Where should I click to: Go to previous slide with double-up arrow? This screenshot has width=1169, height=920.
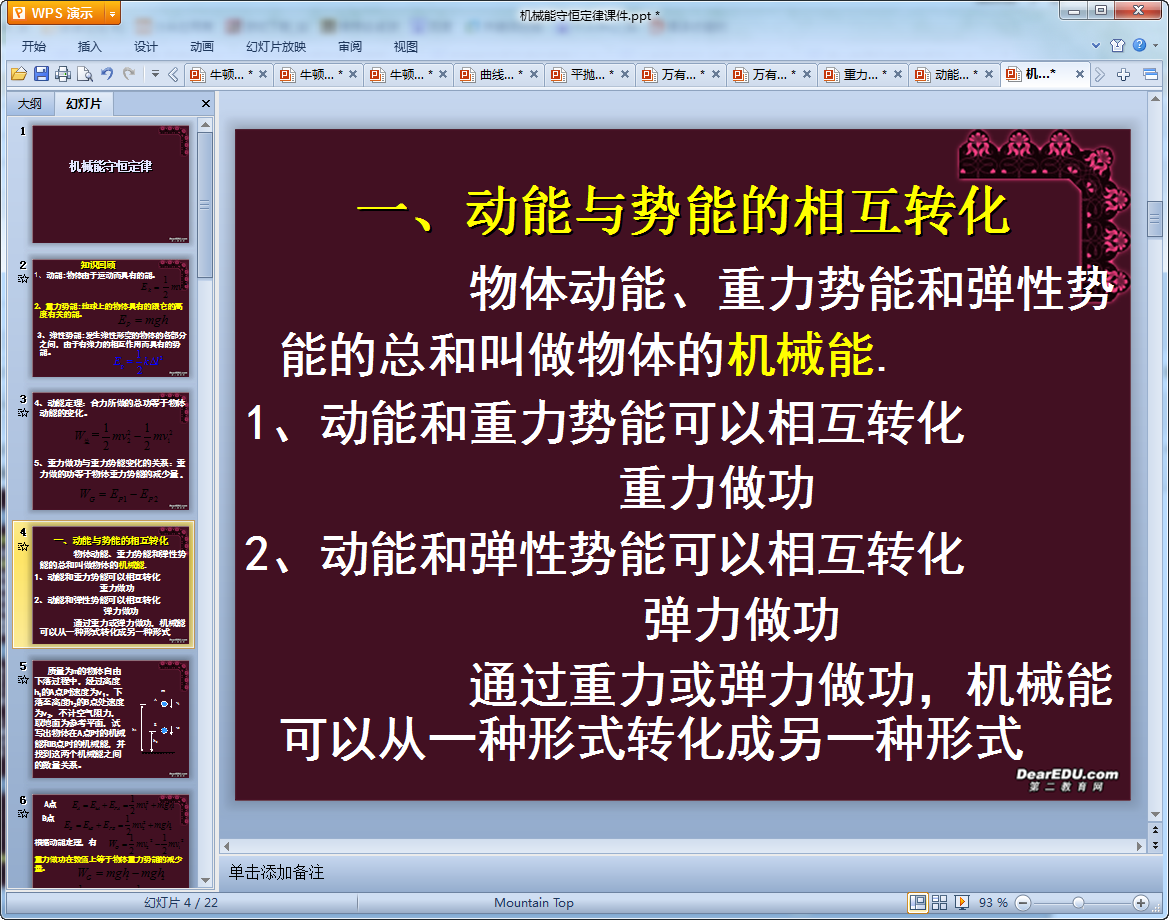point(1155,829)
